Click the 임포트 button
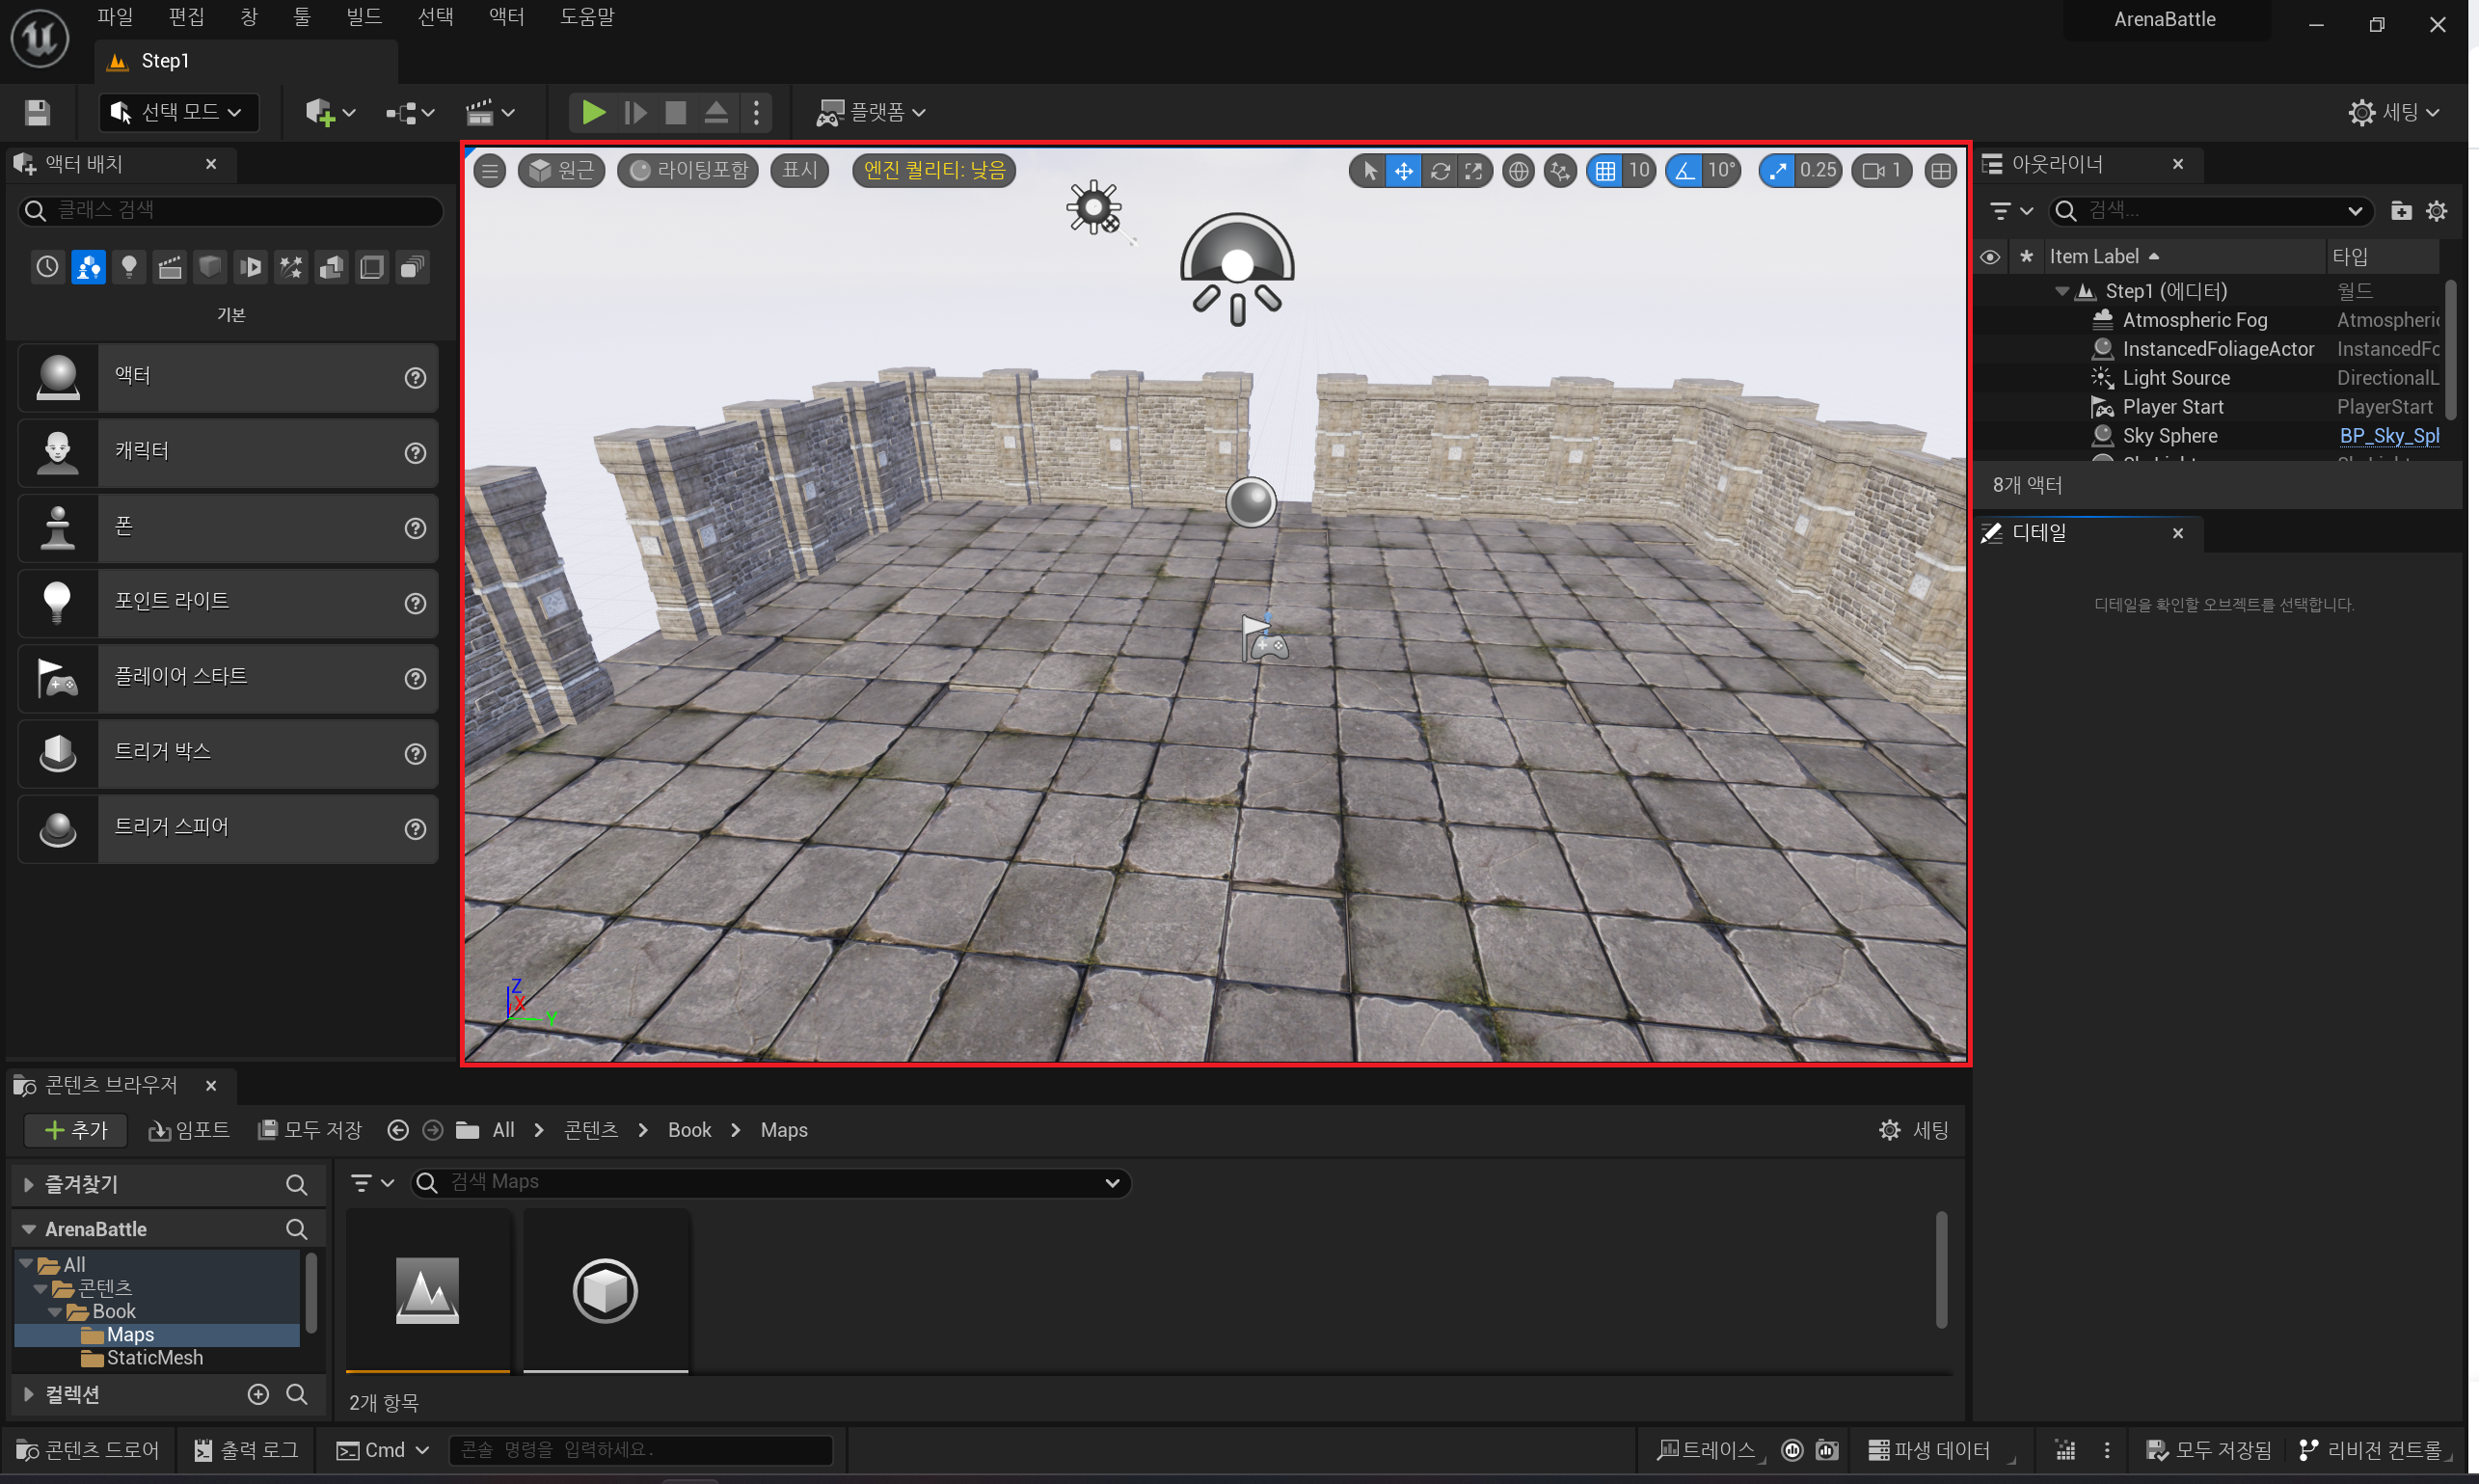The image size is (2479, 1484). pyautogui.click(x=190, y=1130)
